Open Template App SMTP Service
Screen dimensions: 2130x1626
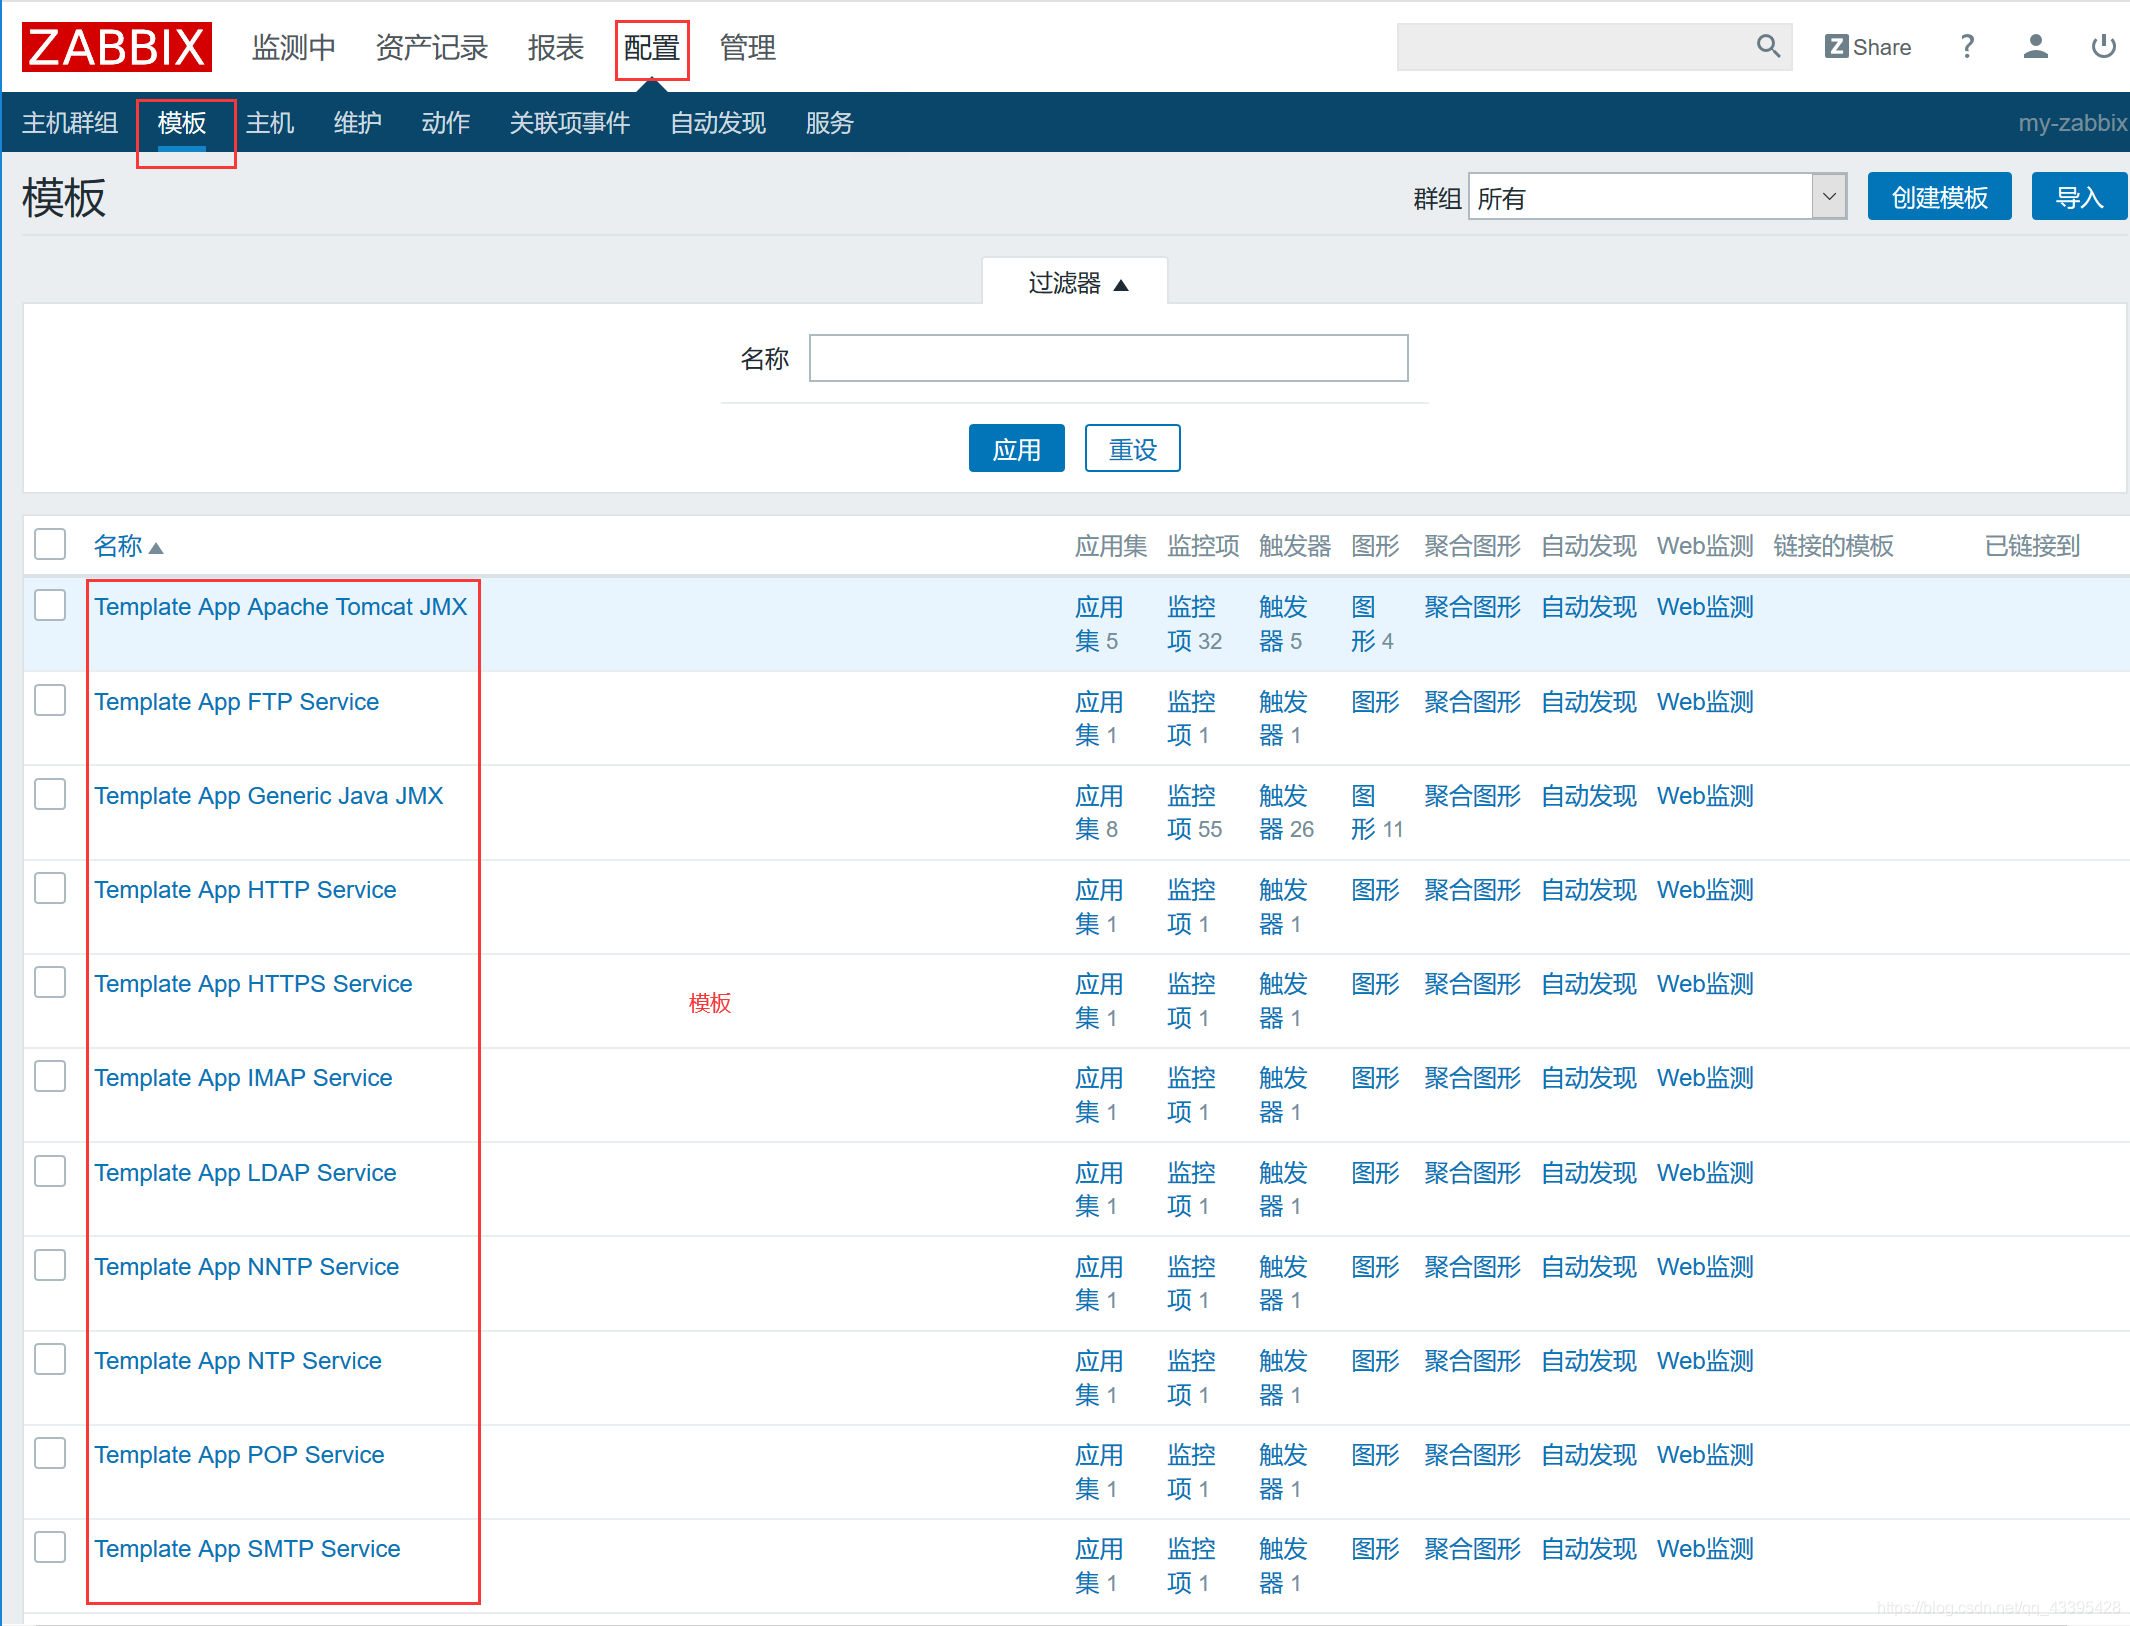[248, 1549]
